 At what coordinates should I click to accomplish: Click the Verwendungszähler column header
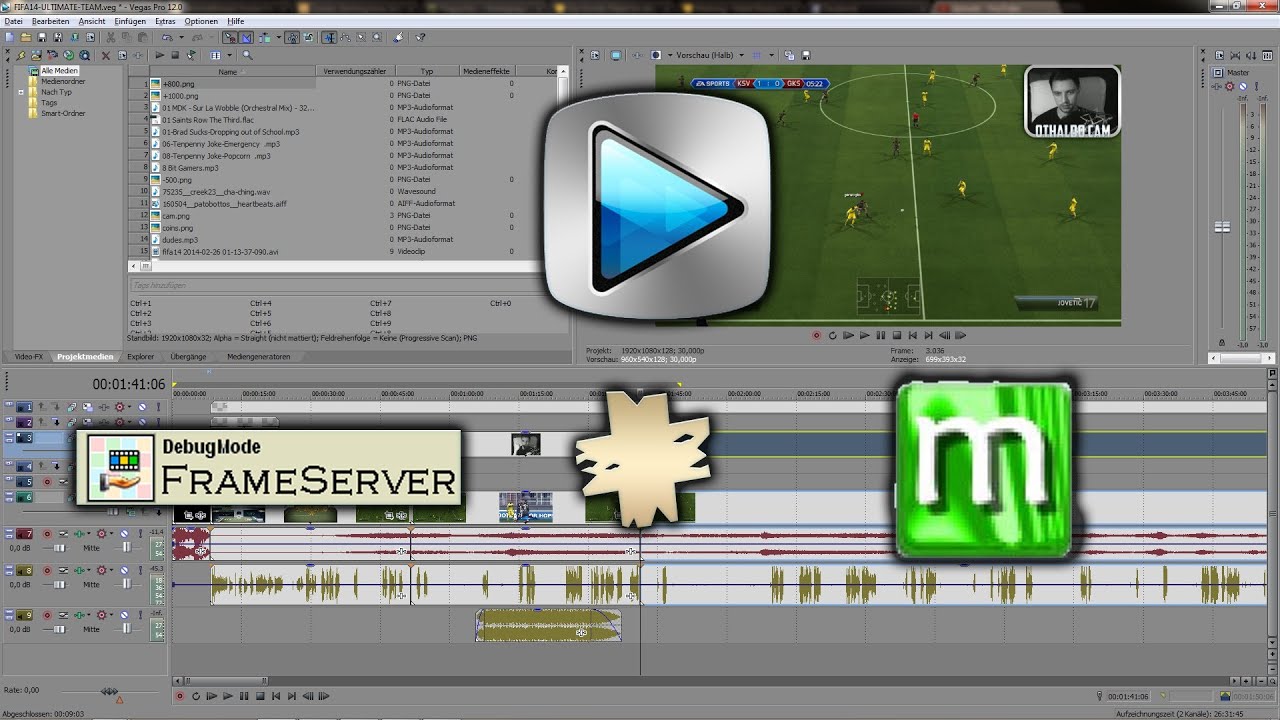pos(355,72)
